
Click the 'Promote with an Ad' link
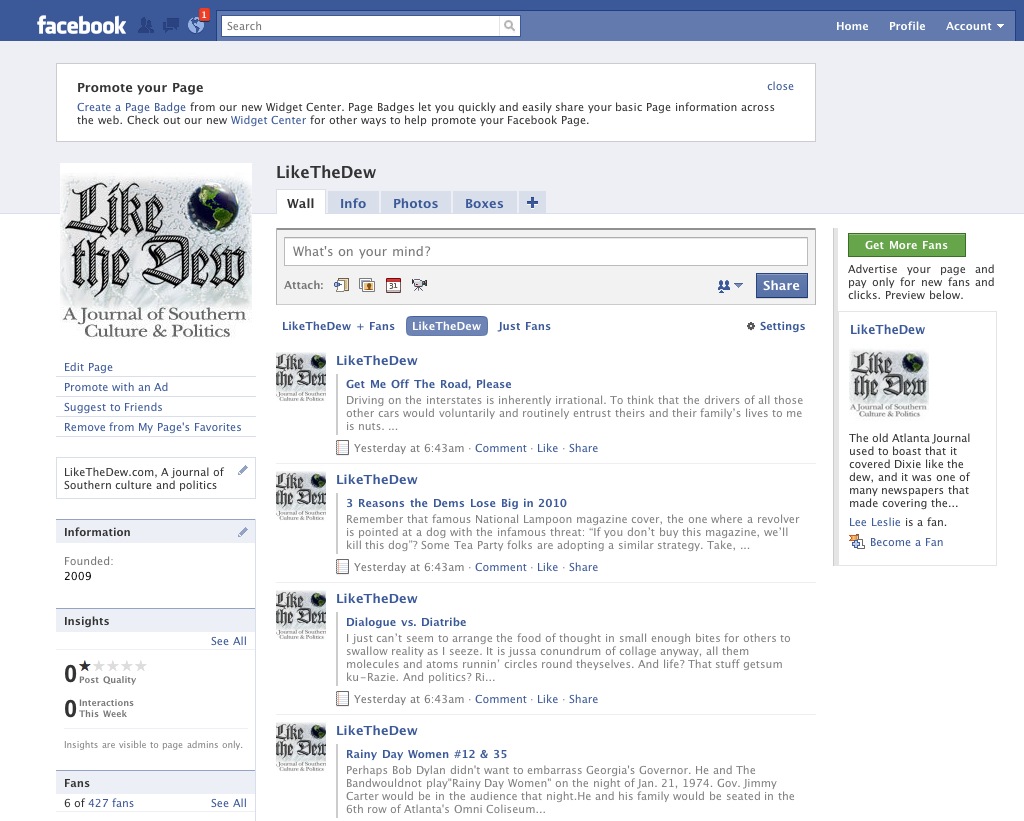[116, 387]
